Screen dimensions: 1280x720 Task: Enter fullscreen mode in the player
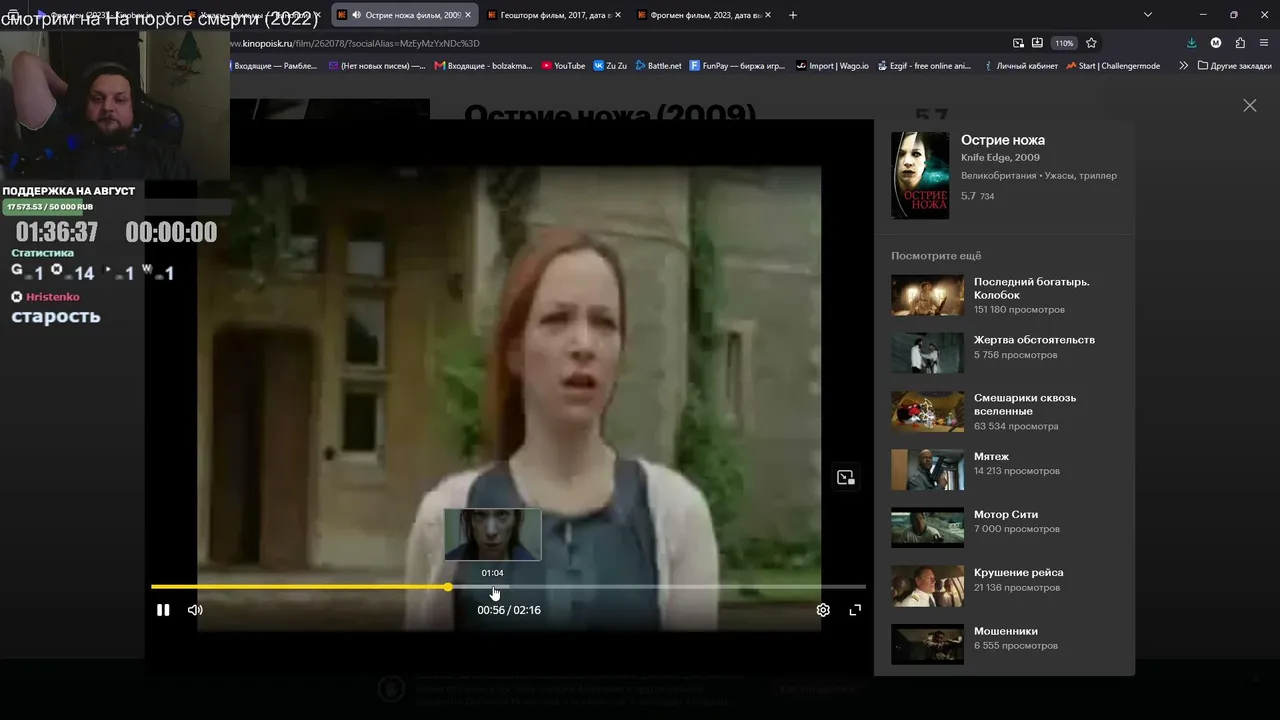855,610
